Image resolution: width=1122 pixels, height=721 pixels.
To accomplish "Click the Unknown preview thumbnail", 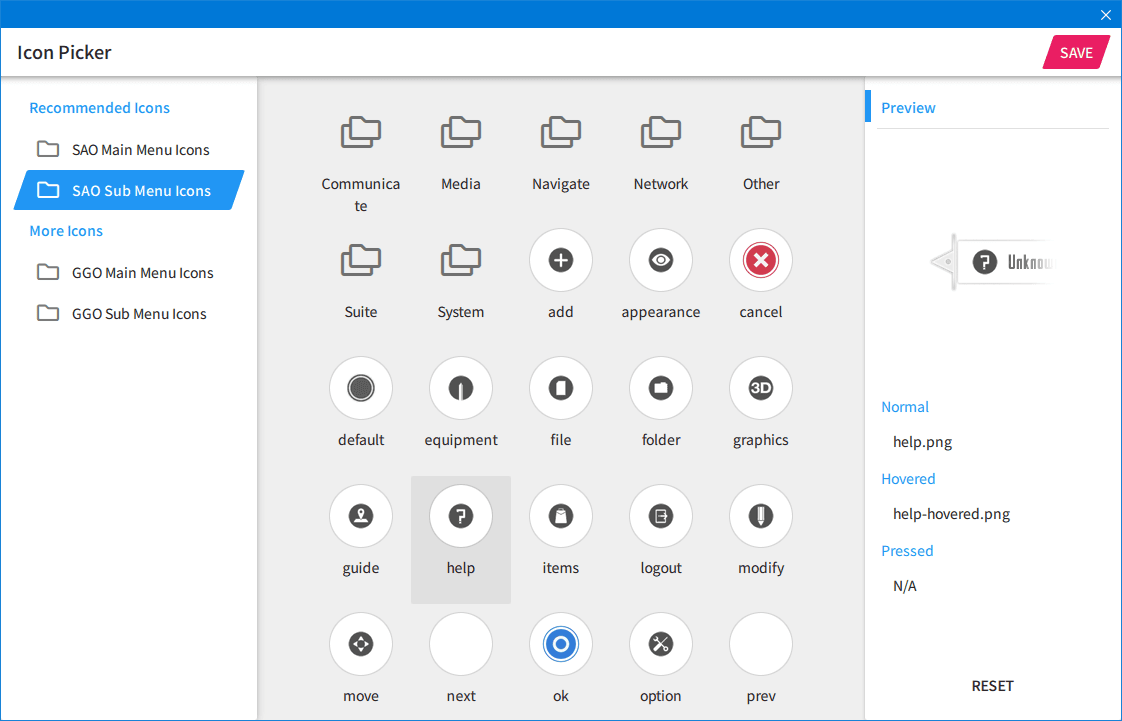I will (x=993, y=262).
